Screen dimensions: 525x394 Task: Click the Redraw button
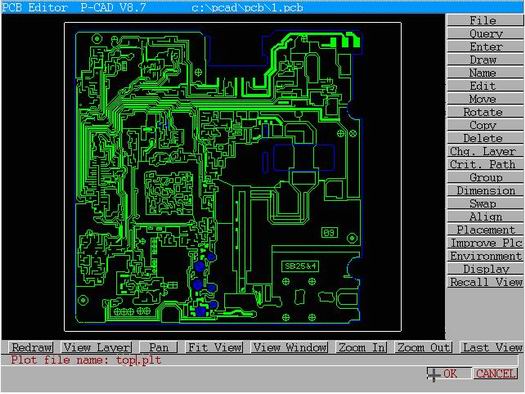[x=31, y=347]
